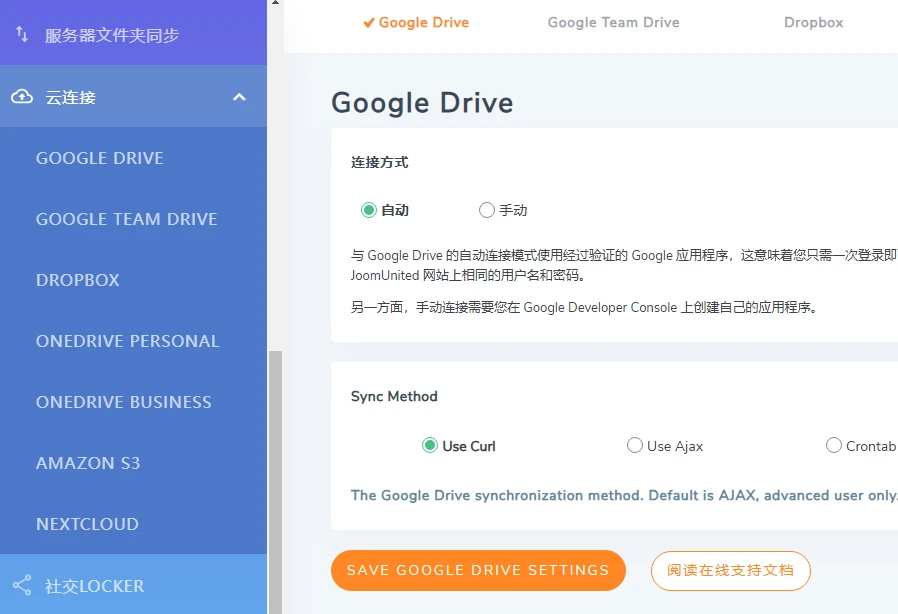
Task: Click the orange checkmark on Google Drive tab
Action: (371, 22)
